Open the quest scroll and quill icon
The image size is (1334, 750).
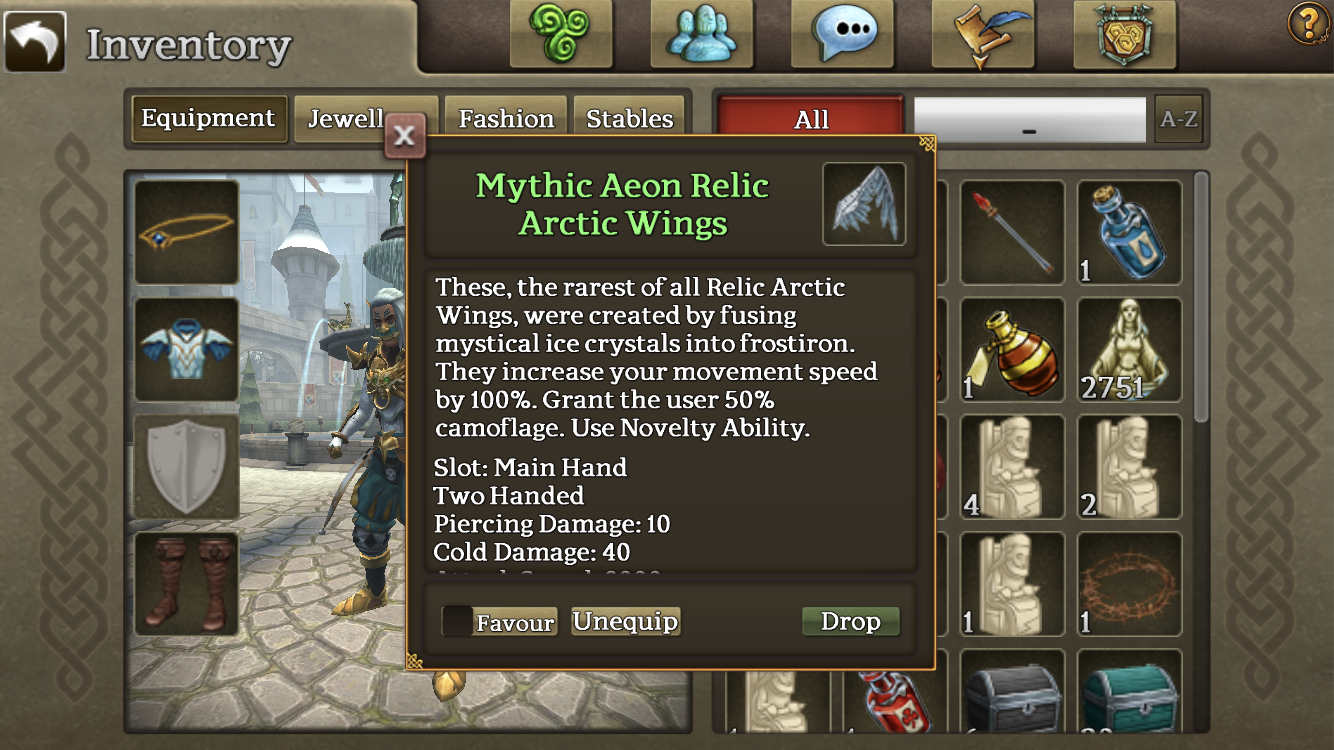click(x=982, y=34)
